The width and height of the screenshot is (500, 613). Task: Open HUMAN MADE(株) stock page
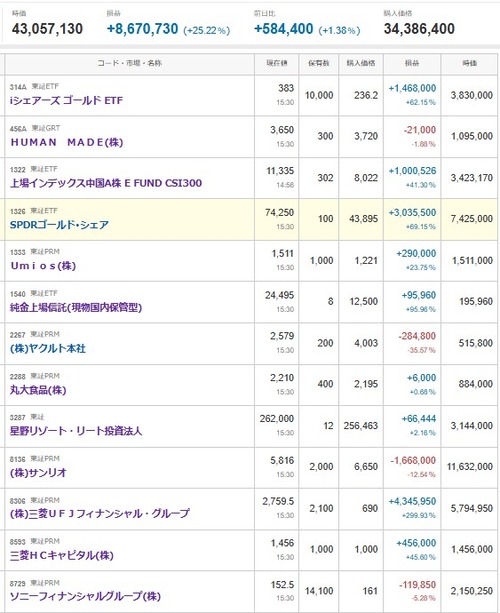coord(67,142)
